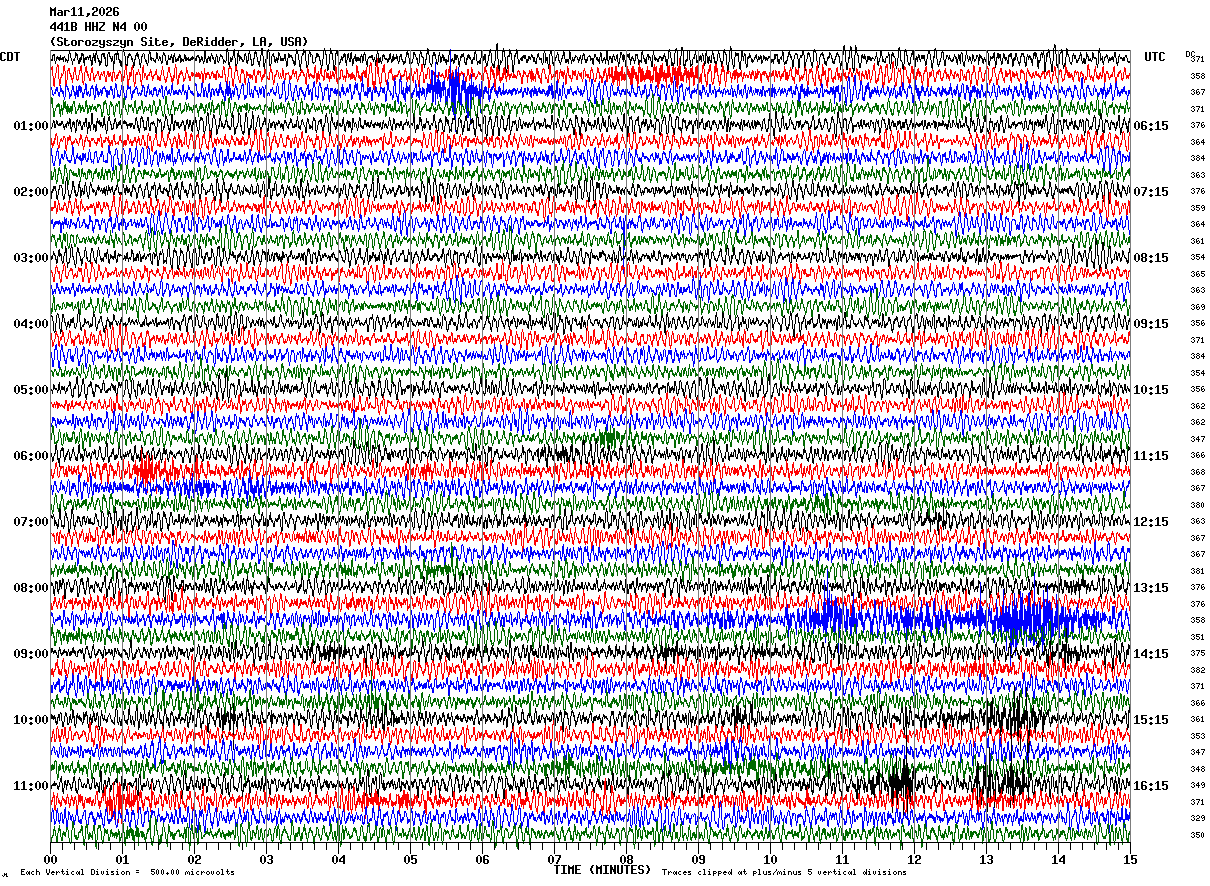Image resolution: width=1210 pixels, height=886 pixels.
Task: Click the DC offset value 329
Action: (x=1197, y=818)
